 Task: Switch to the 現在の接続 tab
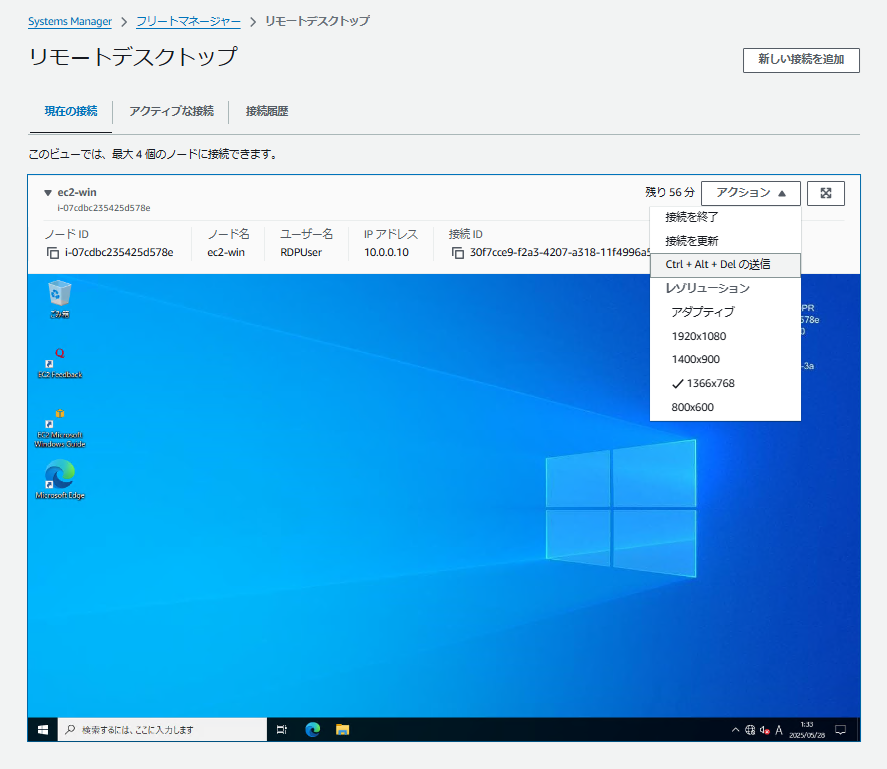tap(71, 111)
